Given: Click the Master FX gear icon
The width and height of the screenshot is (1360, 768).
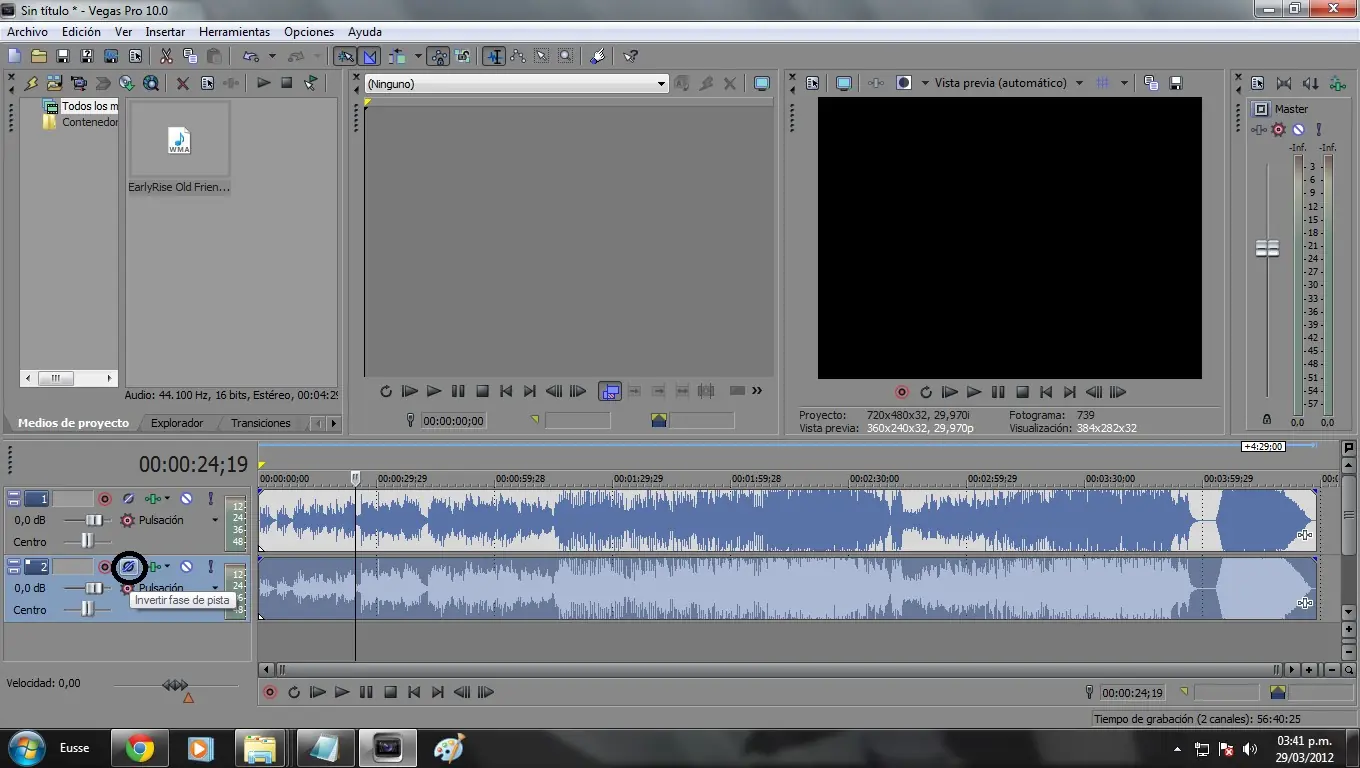Looking at the screenshot, I should [x=1278, y=129].
